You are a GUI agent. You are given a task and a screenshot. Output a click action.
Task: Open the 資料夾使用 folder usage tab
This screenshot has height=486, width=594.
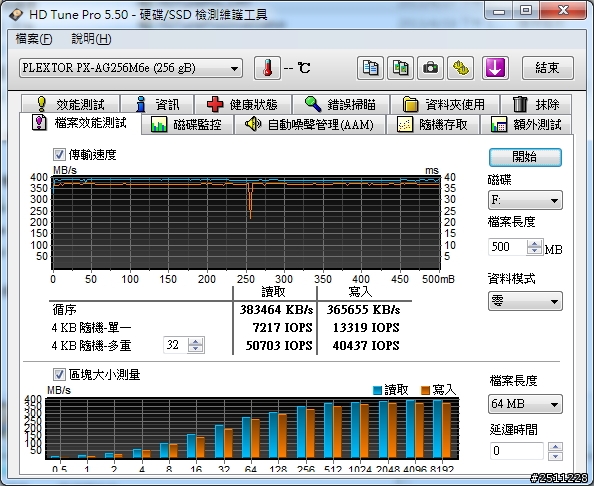click(444, 104)
